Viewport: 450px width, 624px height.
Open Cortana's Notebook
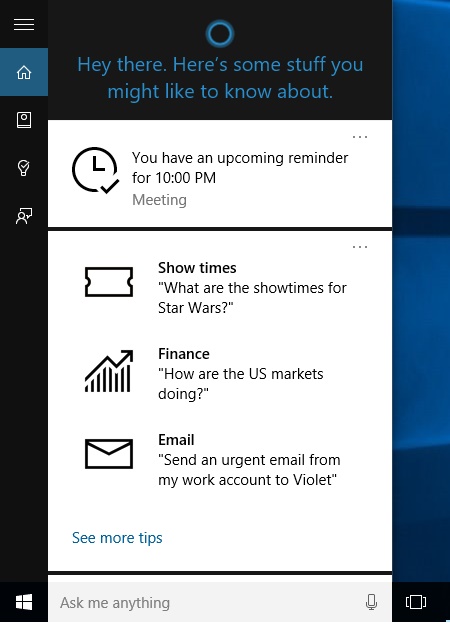[24, 120]
